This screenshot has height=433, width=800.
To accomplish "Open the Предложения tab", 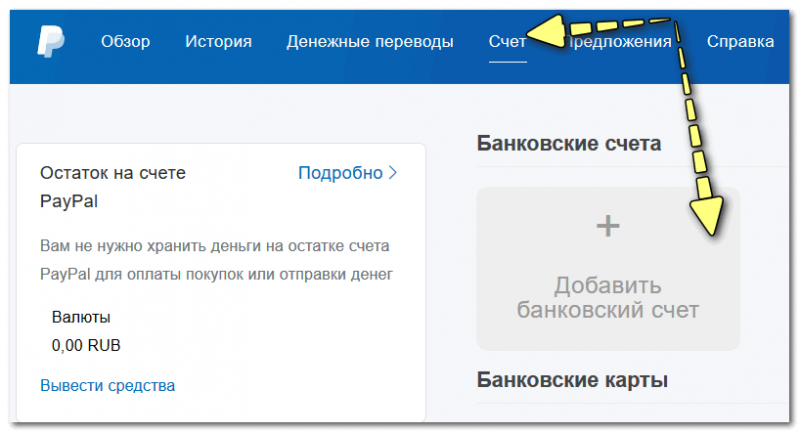I will tap(619, 42).
